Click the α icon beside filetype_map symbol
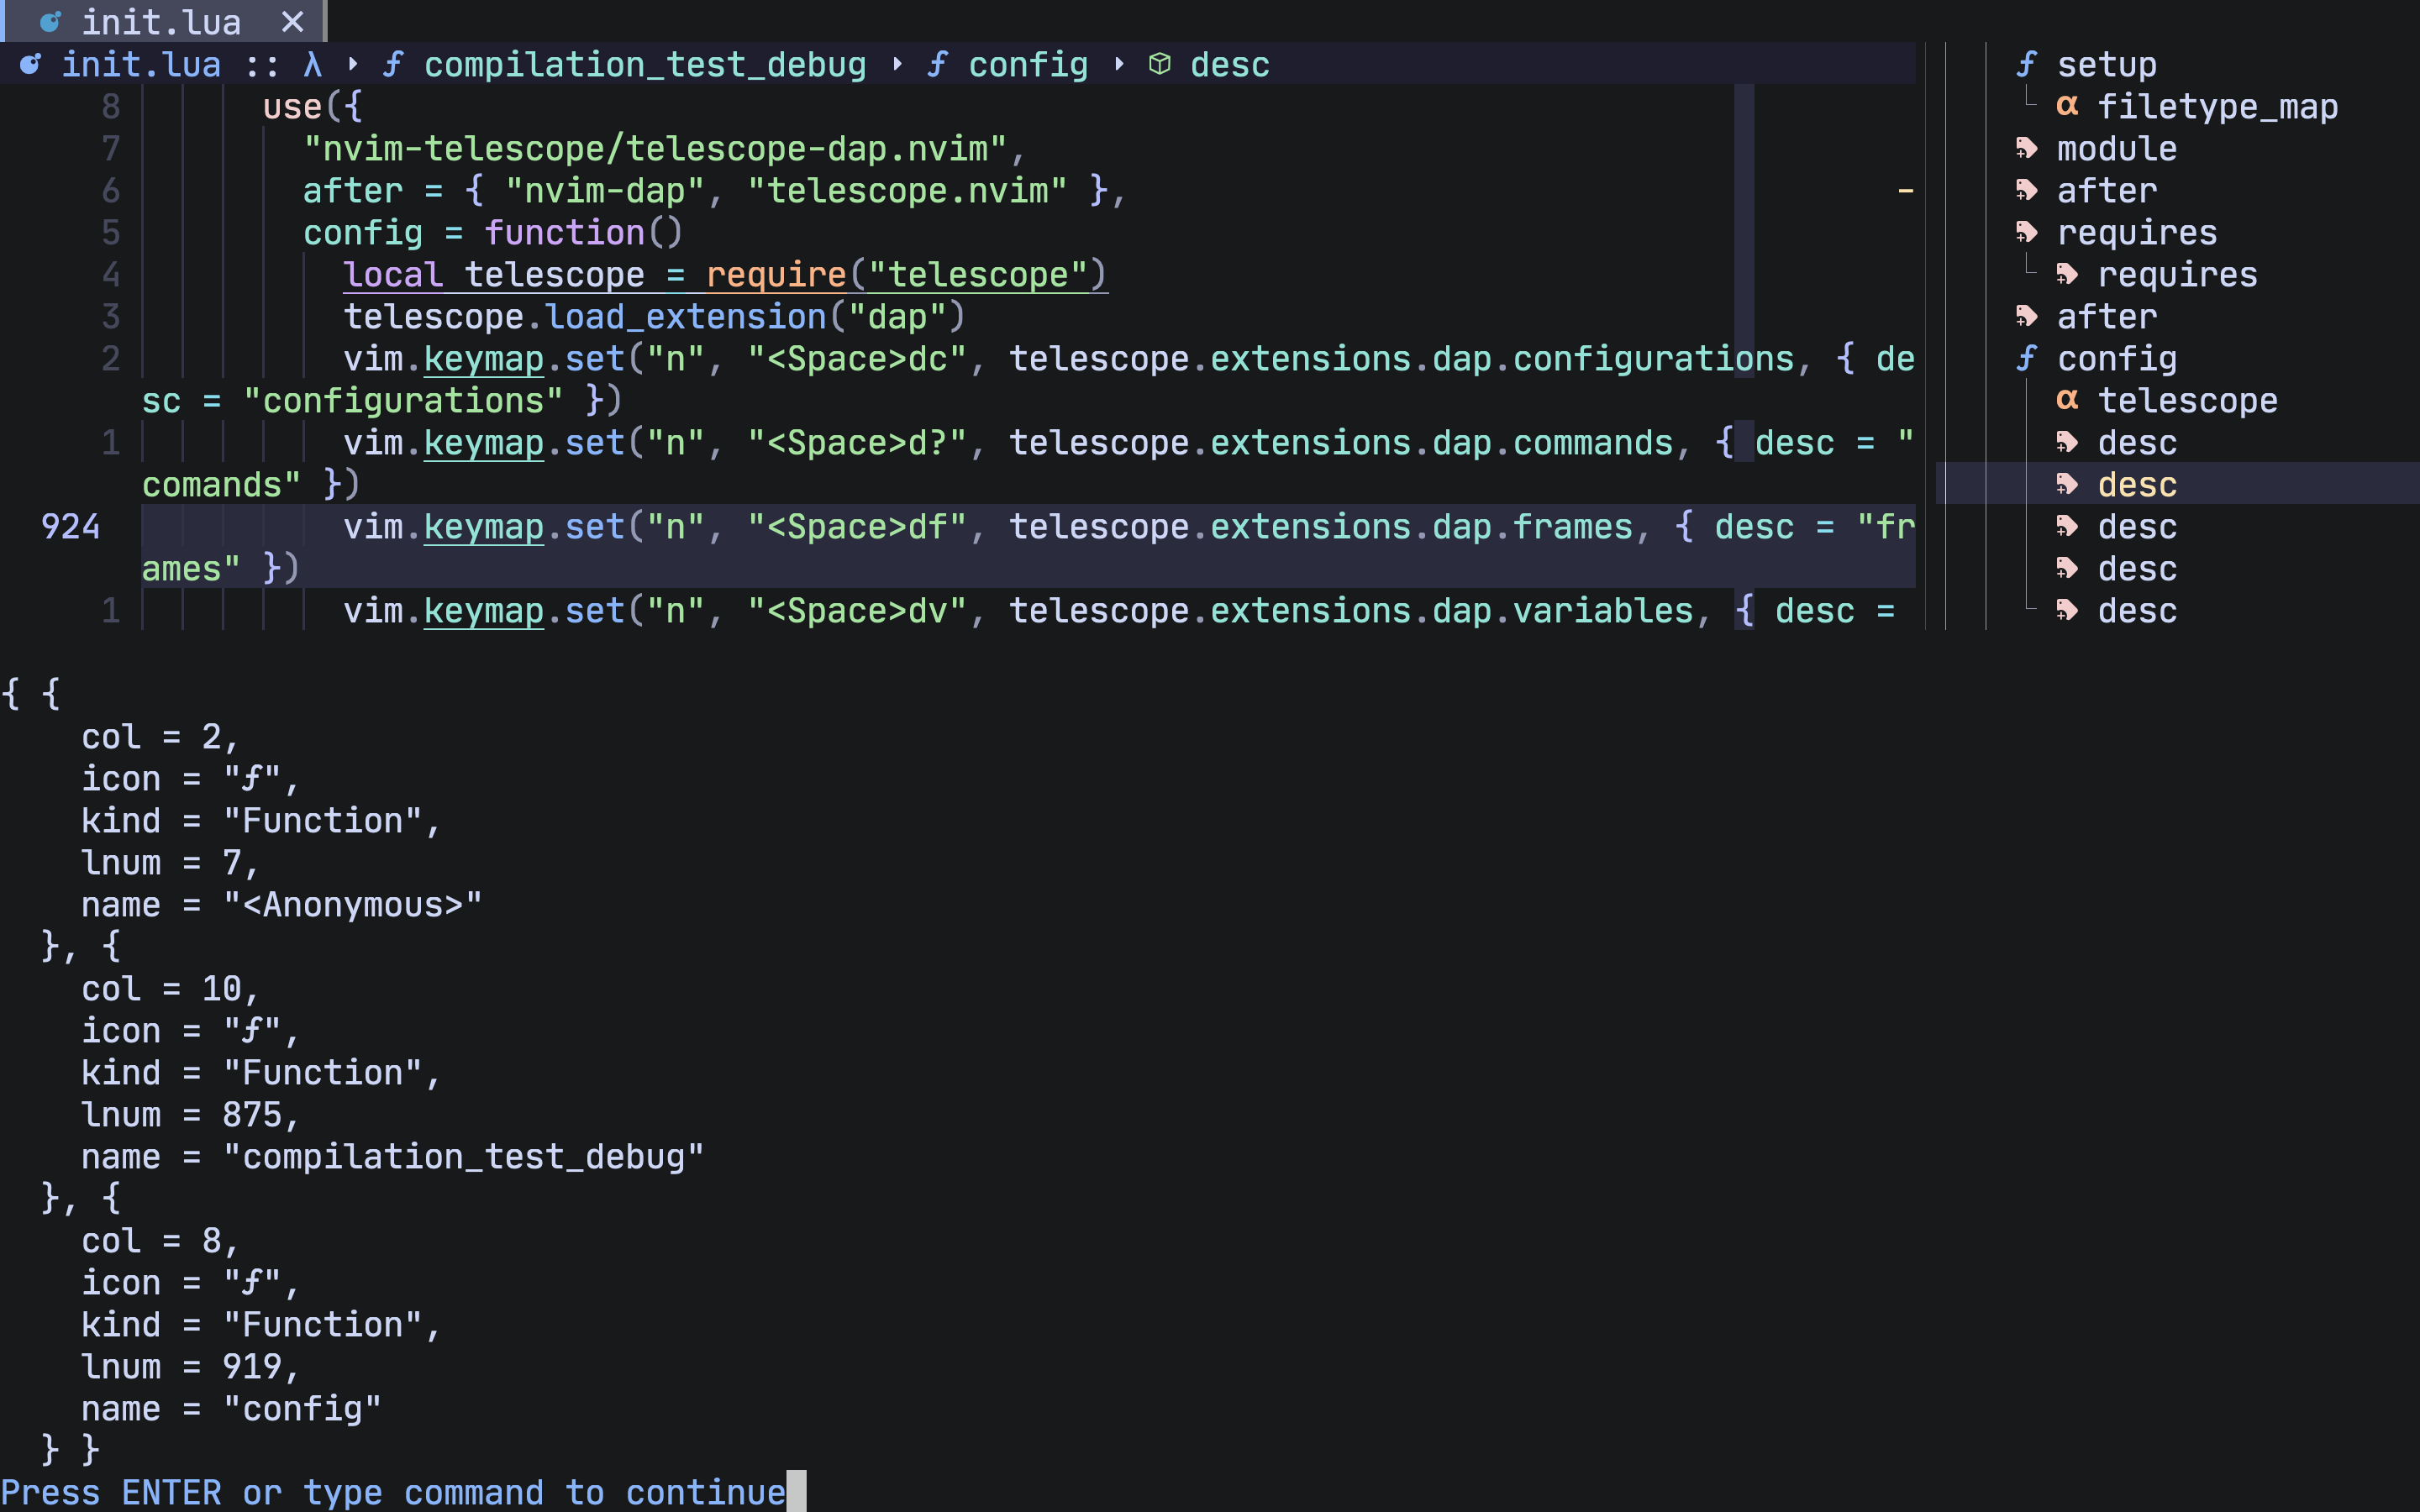Screen dimensions: 2420x1512 2070,106
